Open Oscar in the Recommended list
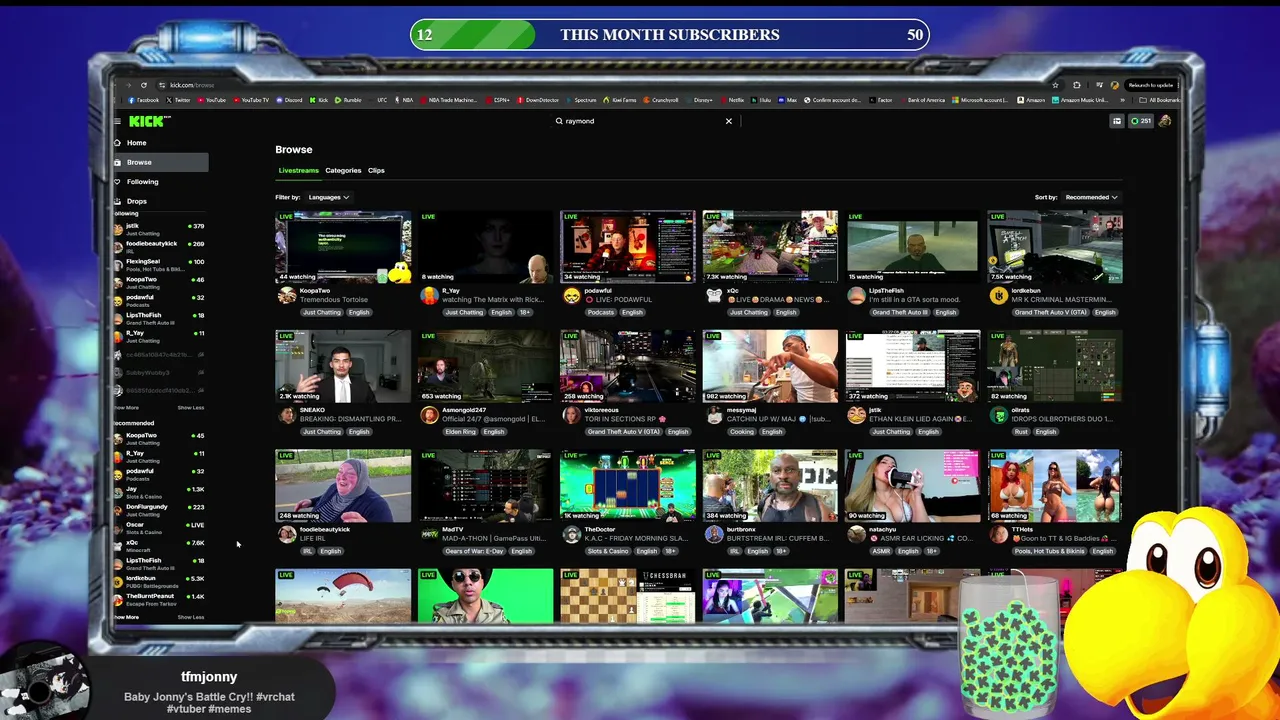The image size is (1280, 720). tap(160, 528)
